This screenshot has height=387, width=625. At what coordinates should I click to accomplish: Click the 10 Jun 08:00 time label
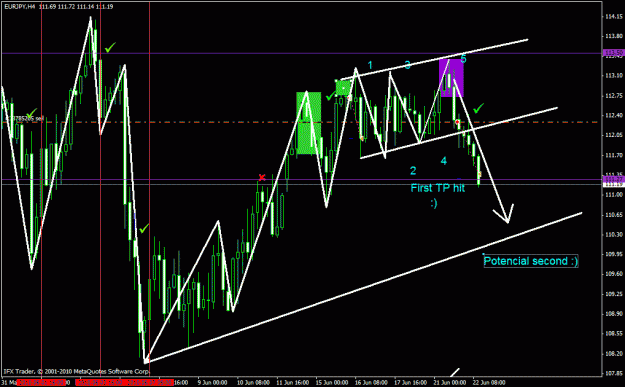(254, 383)
